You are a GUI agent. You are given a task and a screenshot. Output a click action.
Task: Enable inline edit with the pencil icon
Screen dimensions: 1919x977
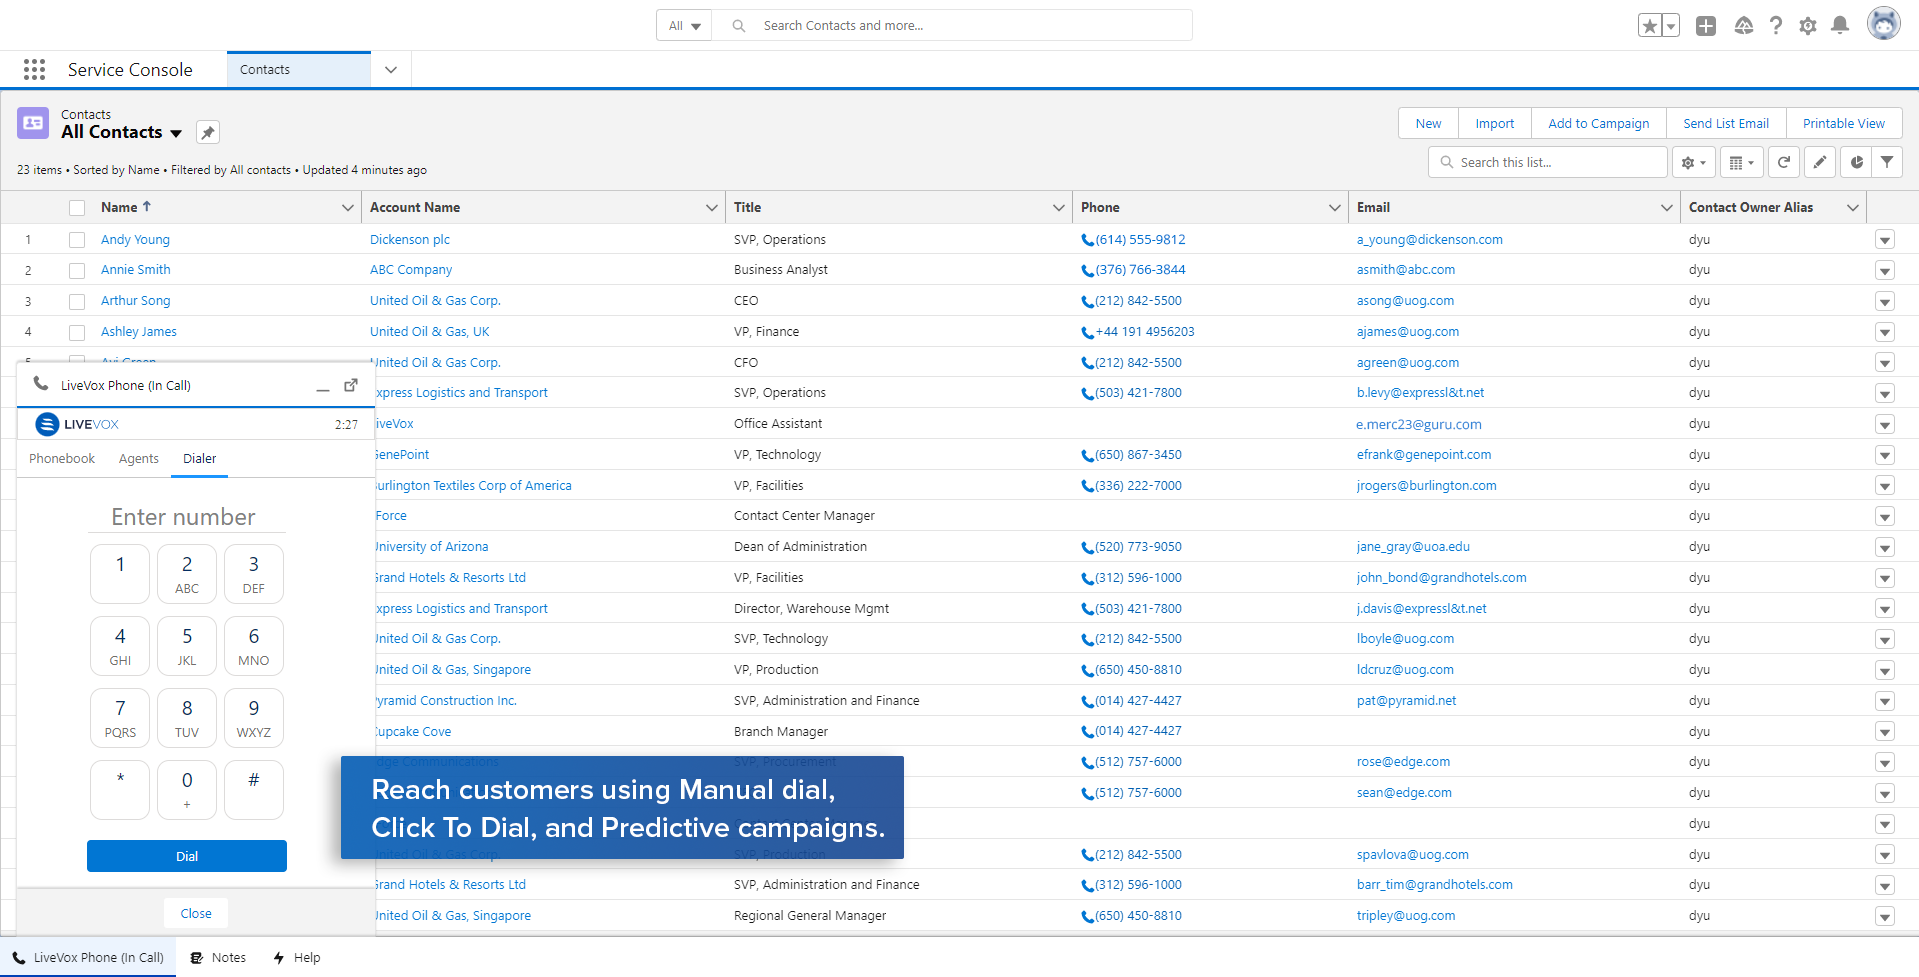click(x=1820, y=161)
